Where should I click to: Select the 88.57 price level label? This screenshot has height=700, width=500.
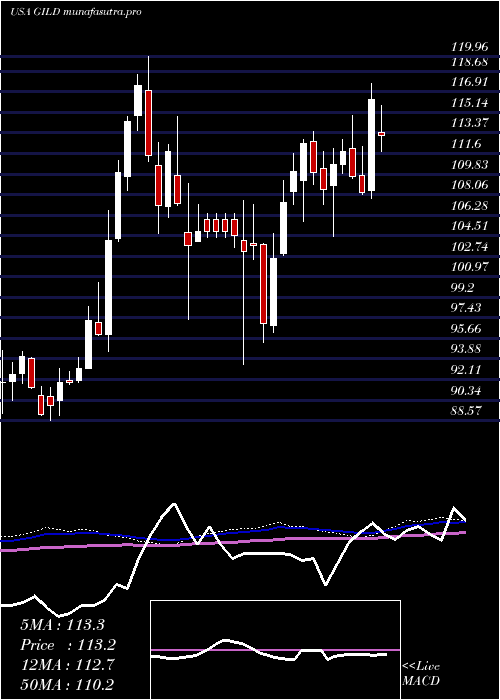[466, 411]
